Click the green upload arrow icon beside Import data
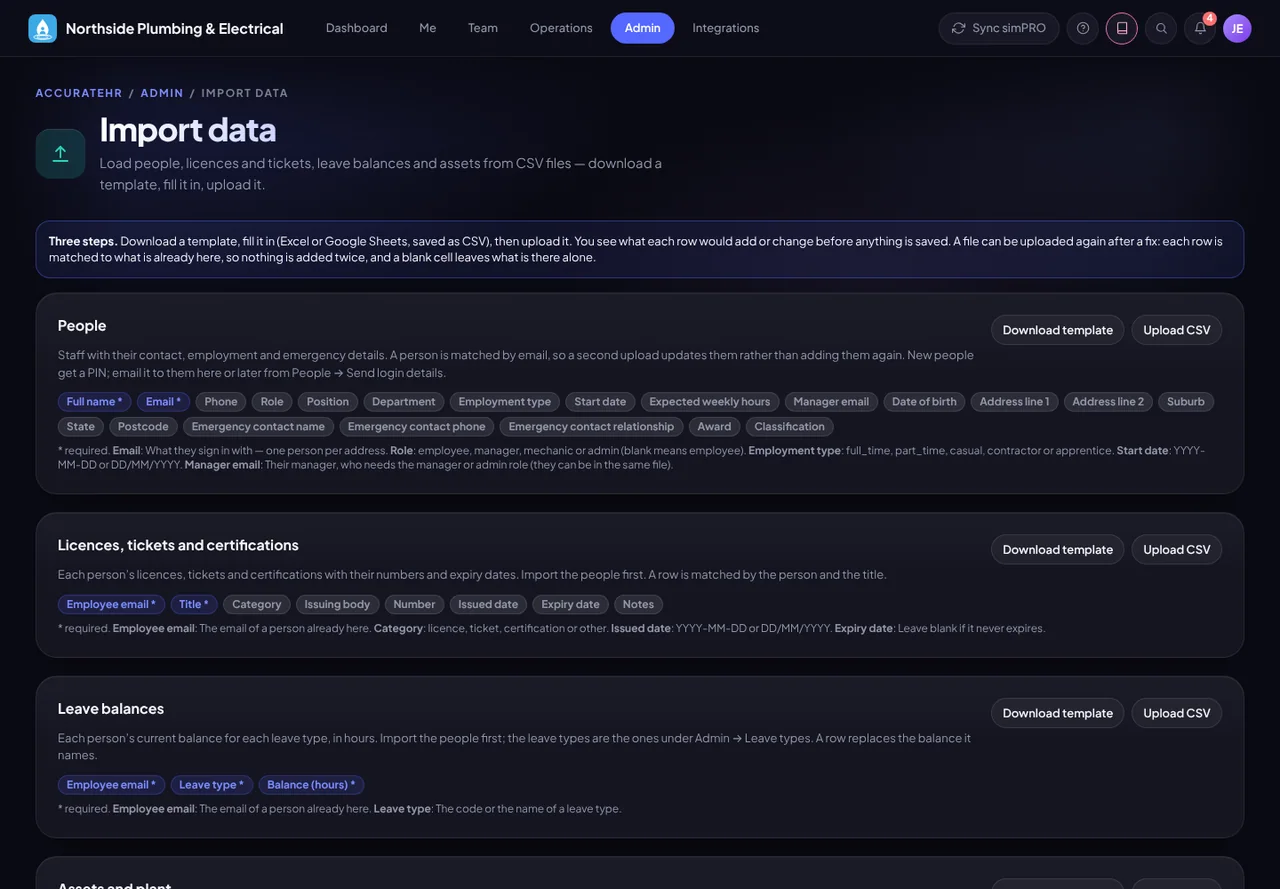This screenshot has height=889, width=1280. [60, 153]
